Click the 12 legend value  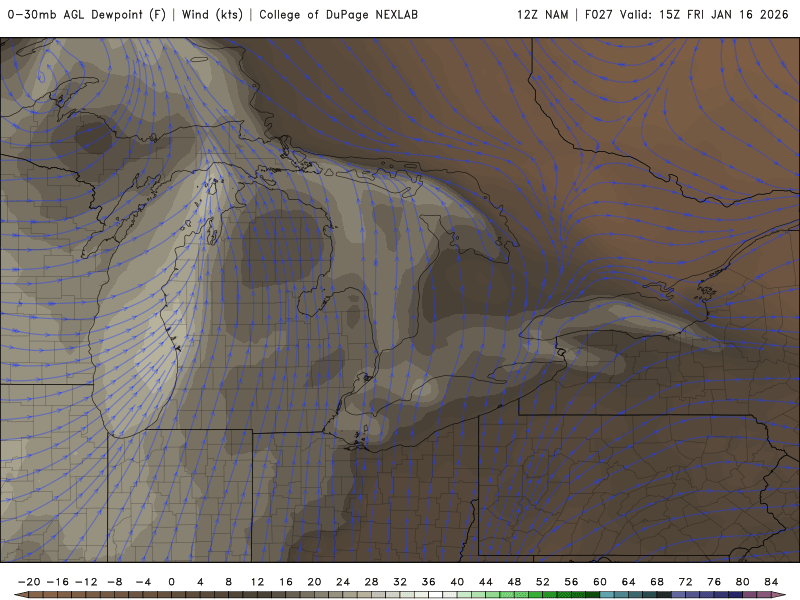tap(257, 582)
